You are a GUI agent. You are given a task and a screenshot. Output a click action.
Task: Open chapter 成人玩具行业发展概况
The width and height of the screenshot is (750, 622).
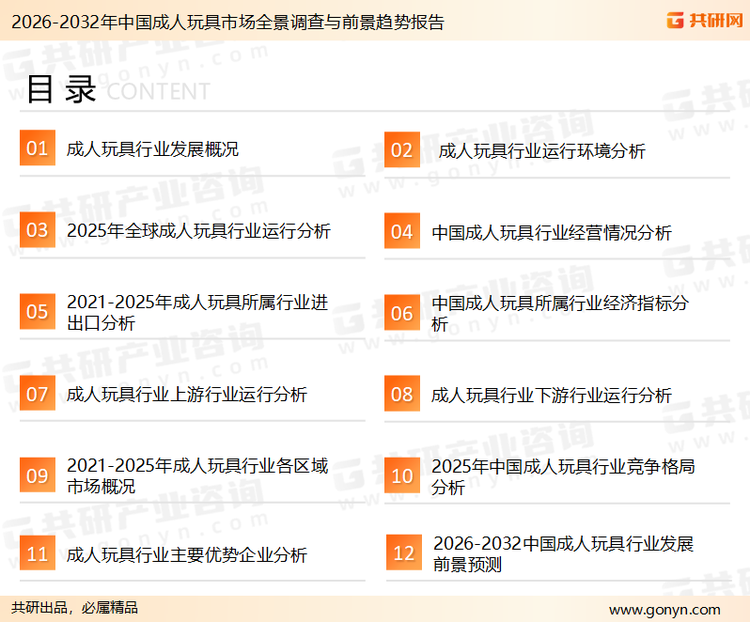click(x=152, y=150)
